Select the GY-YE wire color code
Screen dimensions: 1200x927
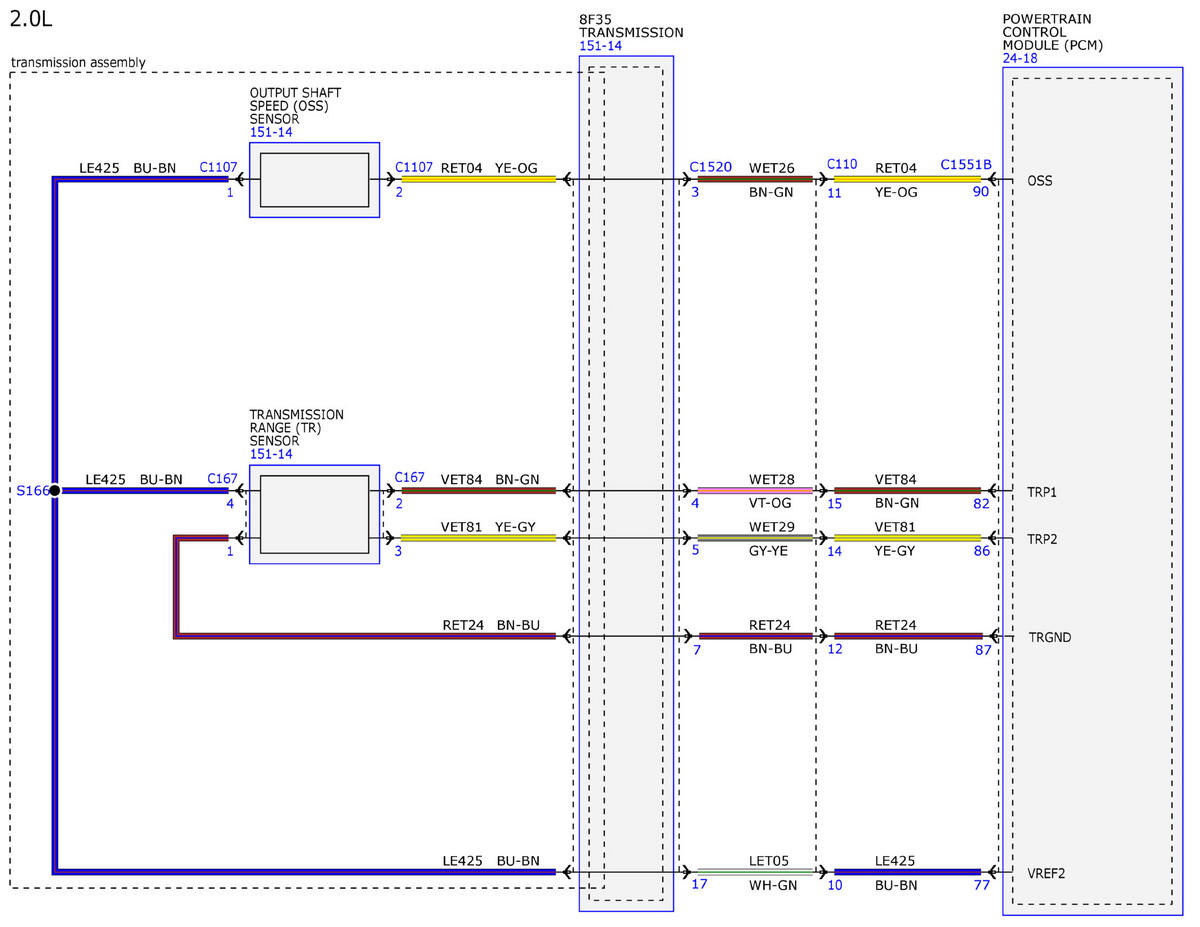770,550
